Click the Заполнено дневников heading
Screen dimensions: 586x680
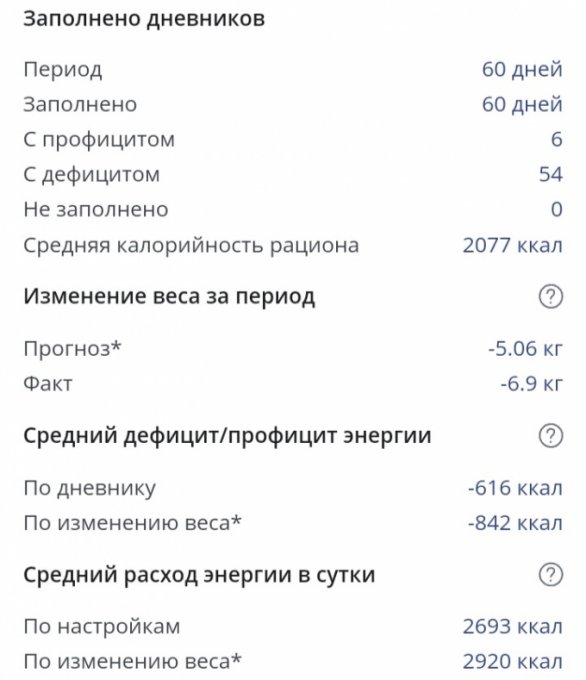click(144, 19)
